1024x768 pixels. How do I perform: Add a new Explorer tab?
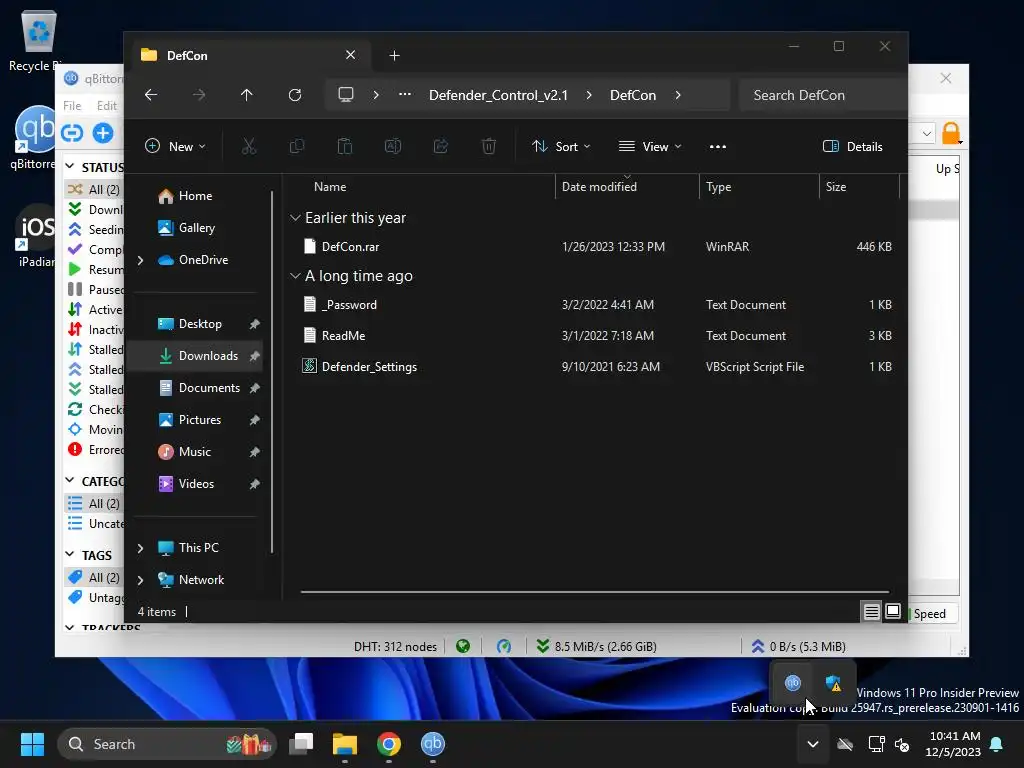(x=394, y=56)
